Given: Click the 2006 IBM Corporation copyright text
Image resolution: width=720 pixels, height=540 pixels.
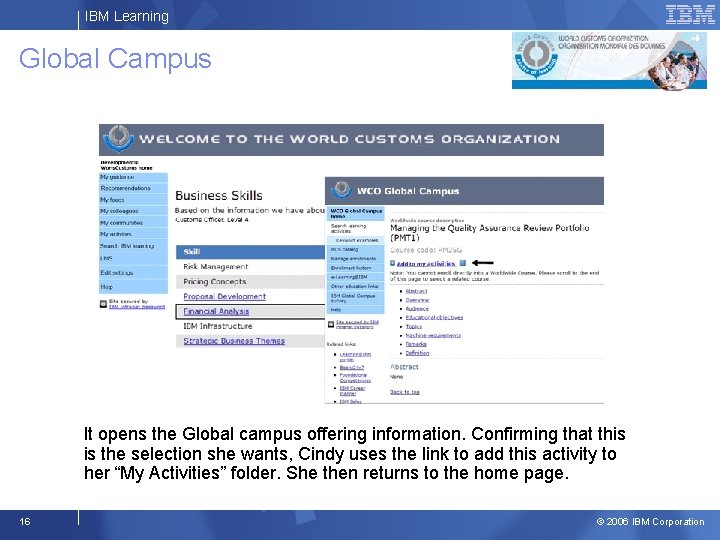Looking at the screenshot, I should click(x=650, y=522).
